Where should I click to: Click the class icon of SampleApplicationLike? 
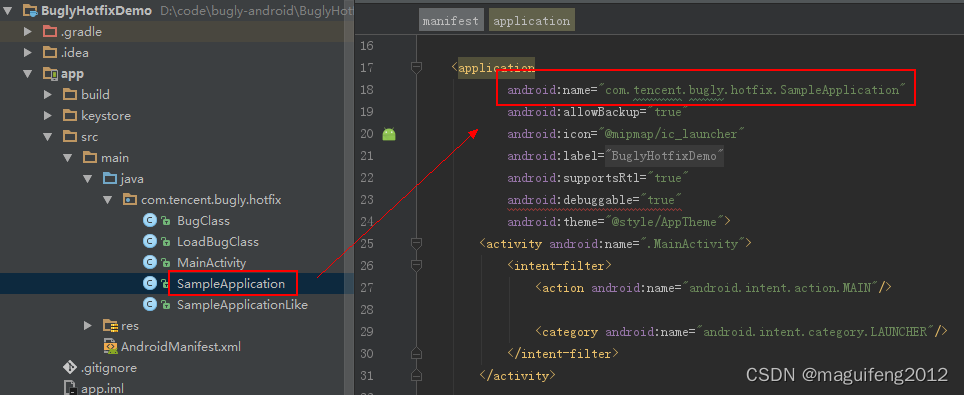[149, 304]
